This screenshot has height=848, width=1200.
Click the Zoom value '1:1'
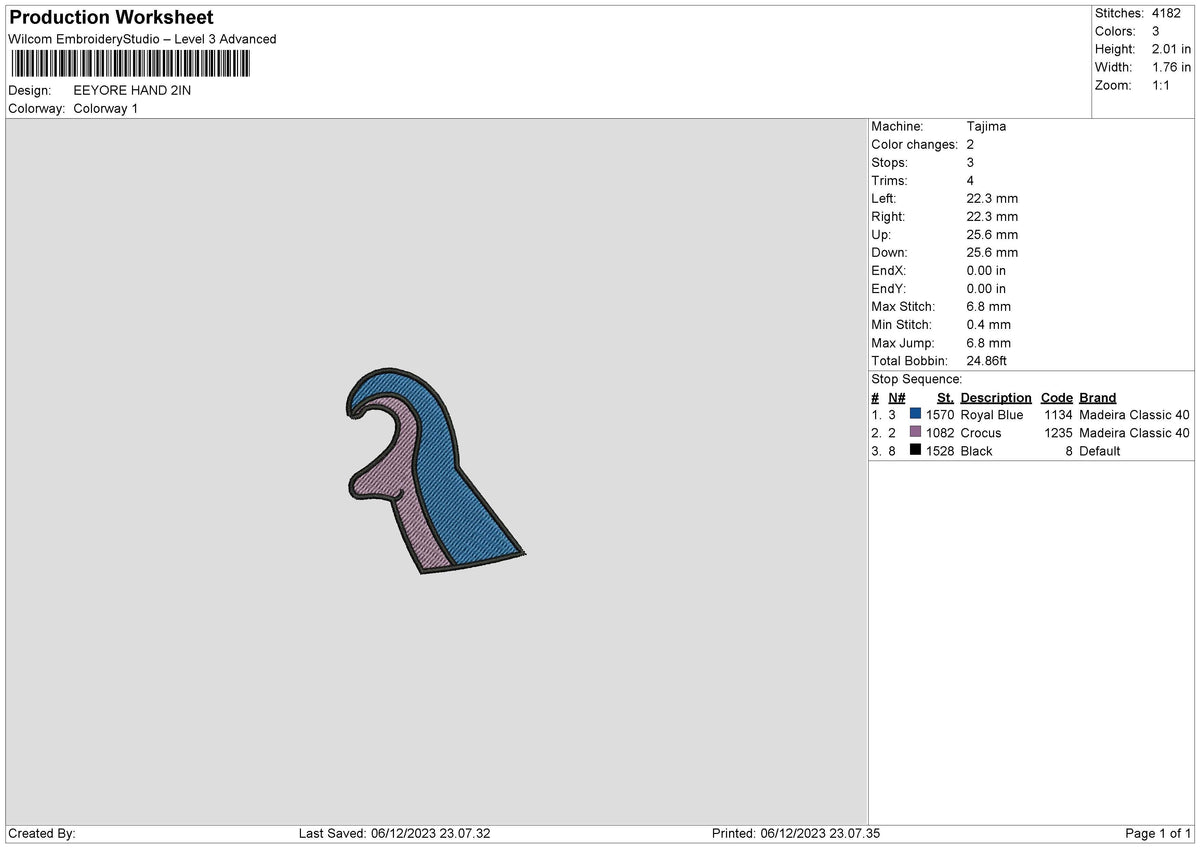coord(1163,85)
